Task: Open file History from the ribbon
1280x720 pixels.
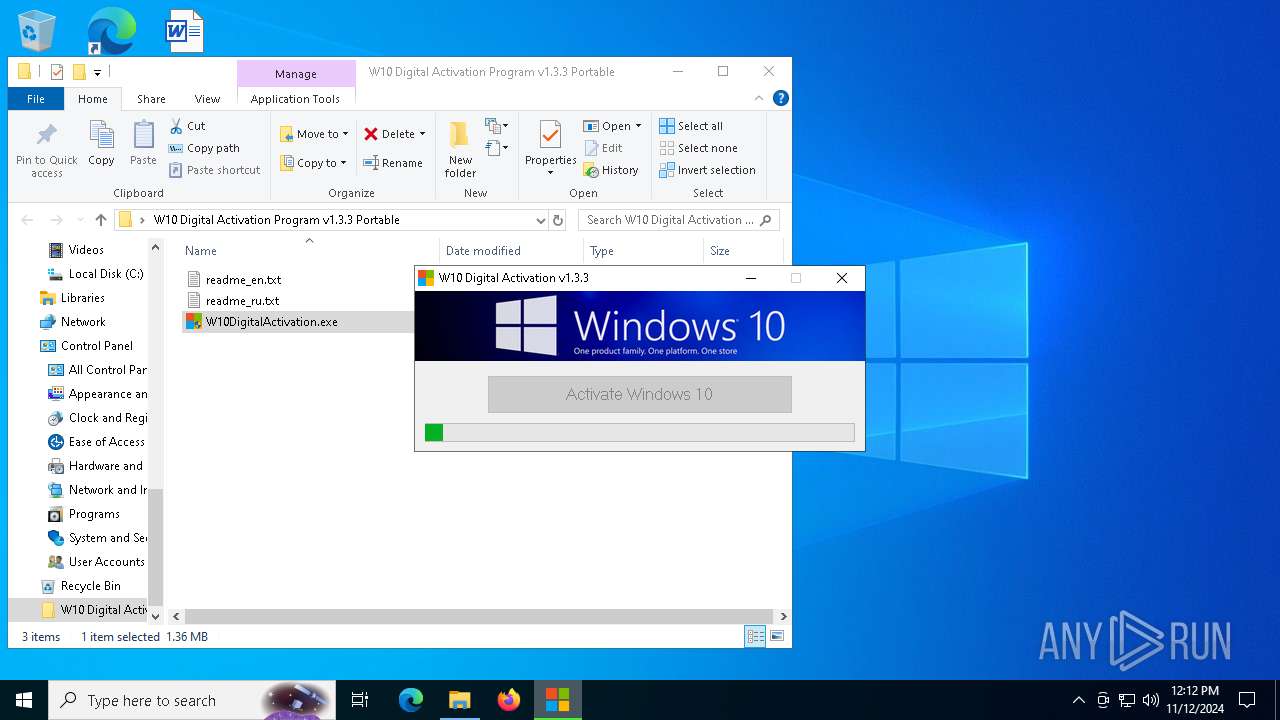Action: tap(611, 170)
